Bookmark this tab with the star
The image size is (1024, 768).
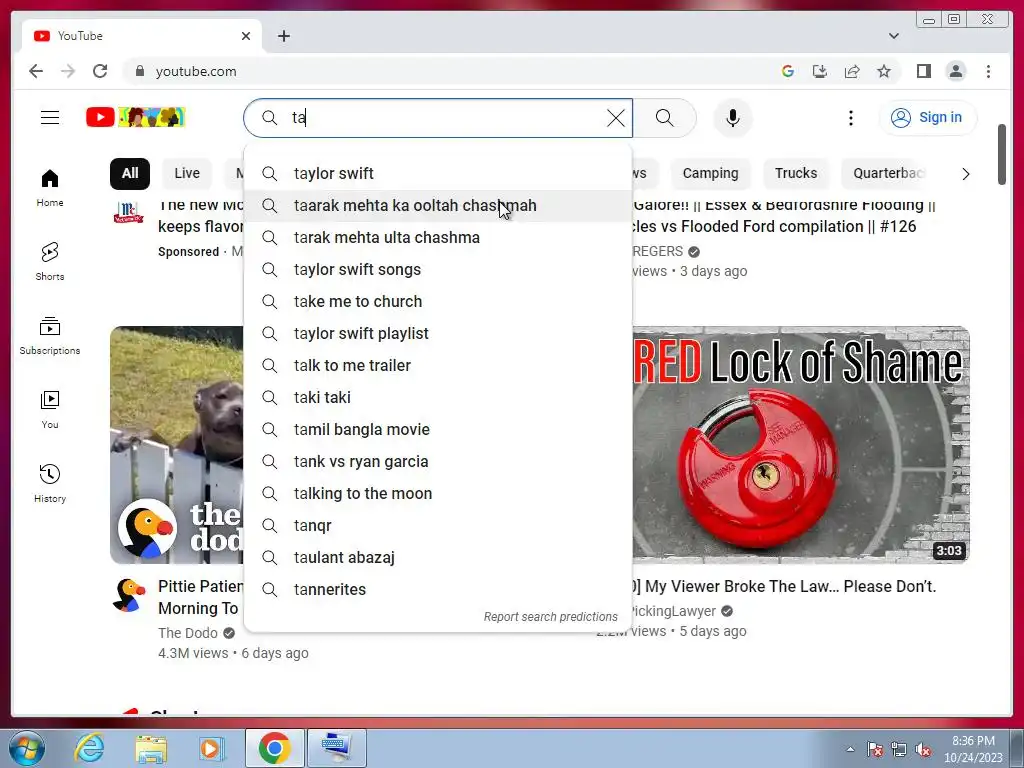(x=884, y=71)
